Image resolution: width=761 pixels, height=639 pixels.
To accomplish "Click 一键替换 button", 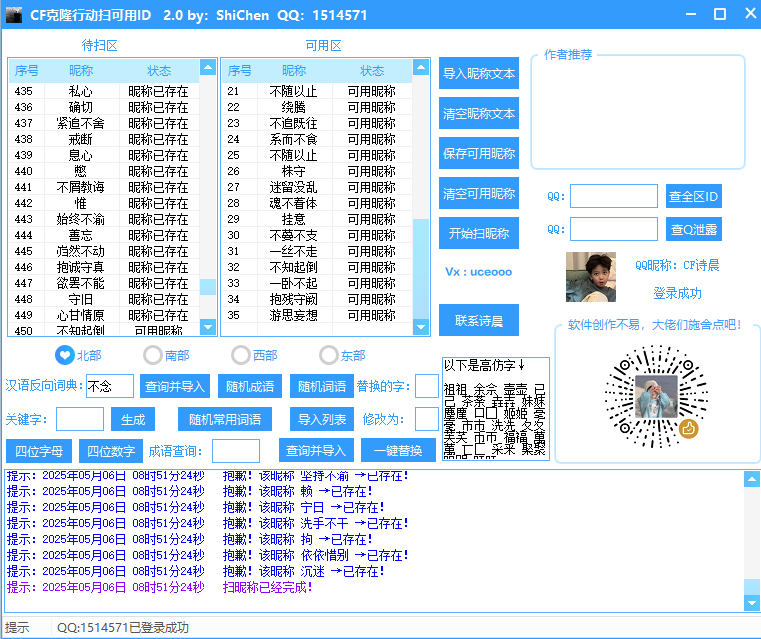I will [x=398, y=451].
